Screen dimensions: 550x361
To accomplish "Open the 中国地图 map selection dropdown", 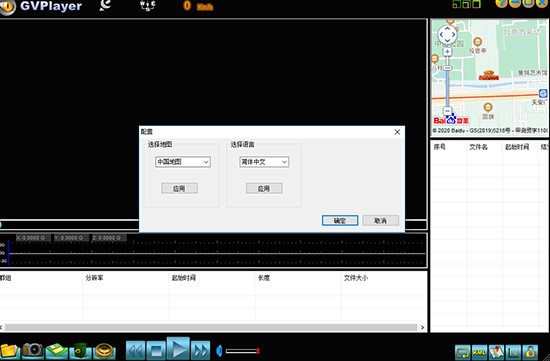I will pyautogui.click(x=183, y=162).
